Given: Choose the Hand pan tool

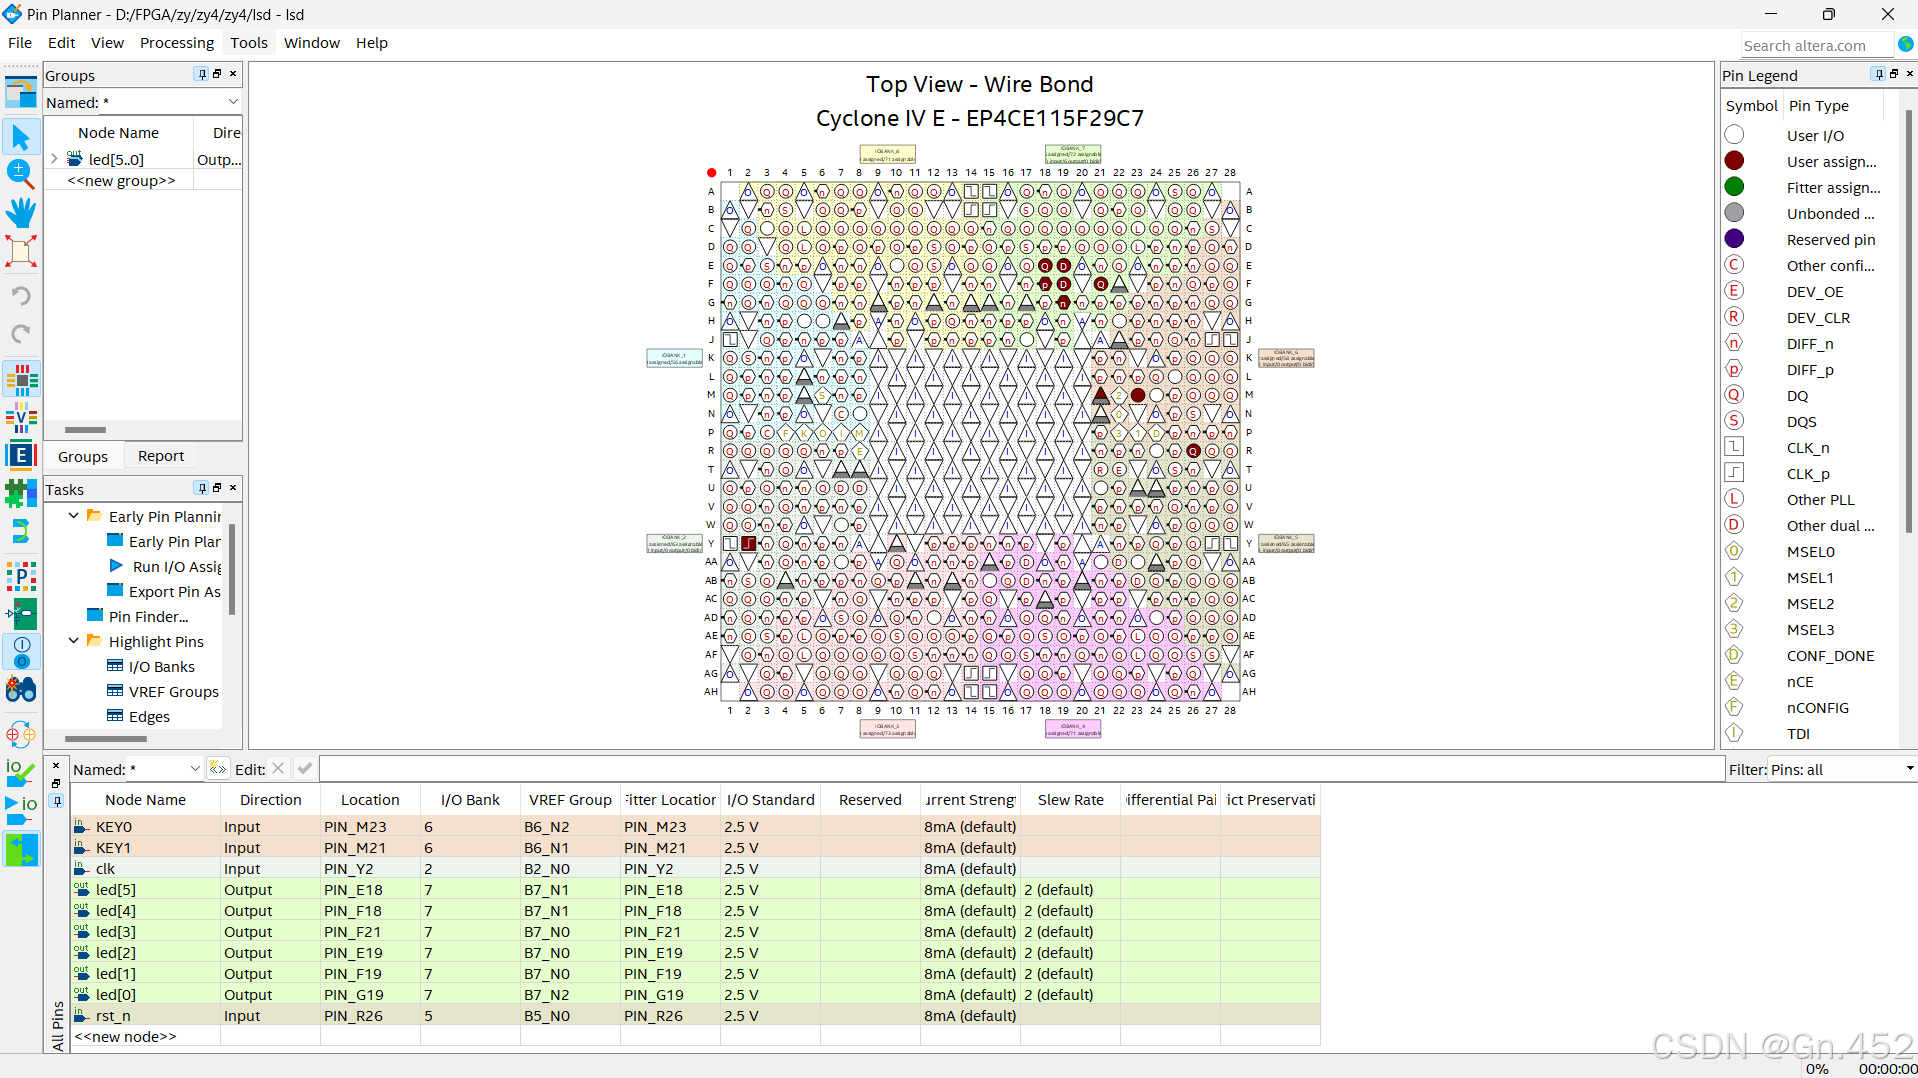Looking at the screenshot, I should 21,212.
